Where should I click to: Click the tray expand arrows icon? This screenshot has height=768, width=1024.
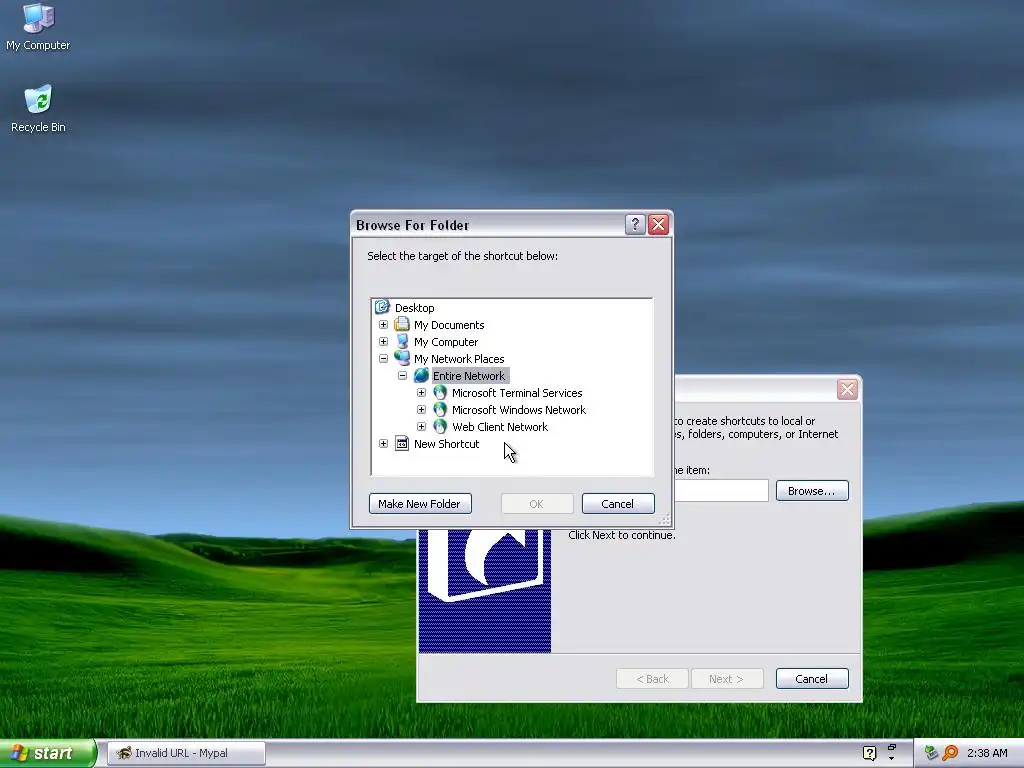(891, 752)
